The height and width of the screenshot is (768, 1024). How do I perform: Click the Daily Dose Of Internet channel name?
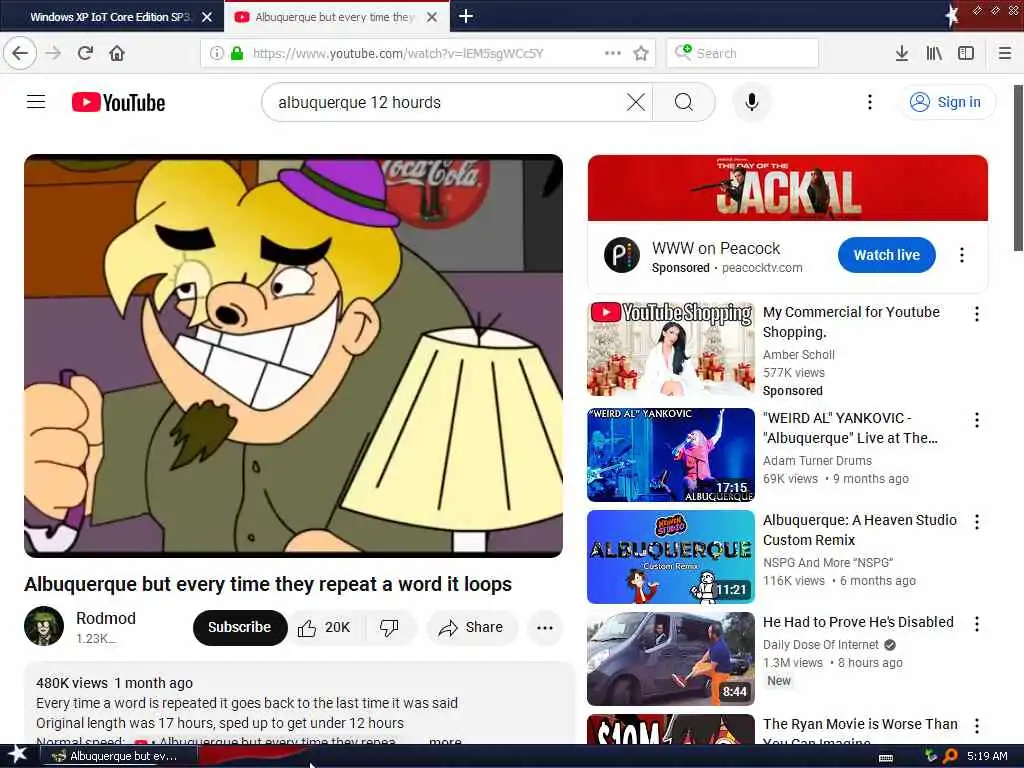pyautogui.click(x=821, y=645)
